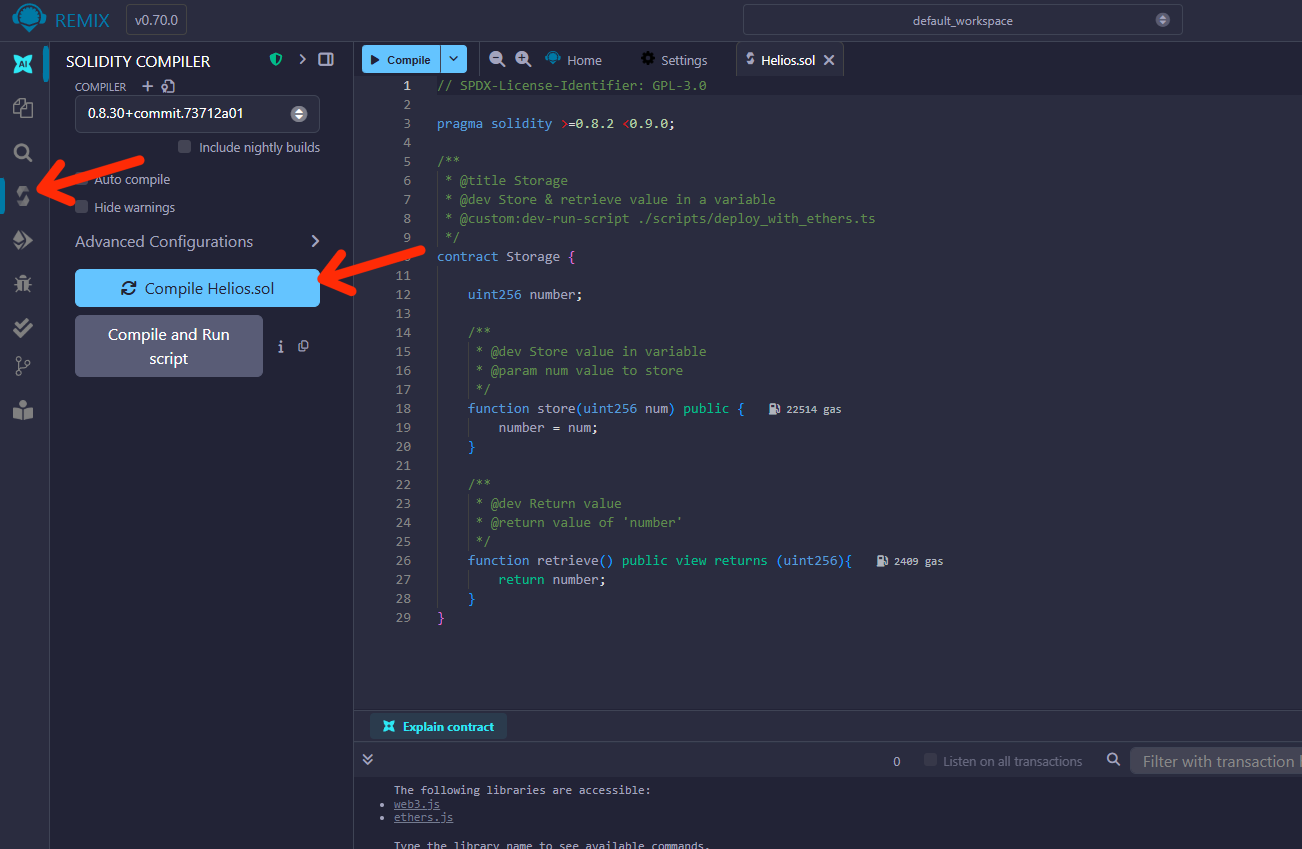Expand Advanced Configurations section
Viewport: 1302px width, 849px height.
(x=197, y=242)
